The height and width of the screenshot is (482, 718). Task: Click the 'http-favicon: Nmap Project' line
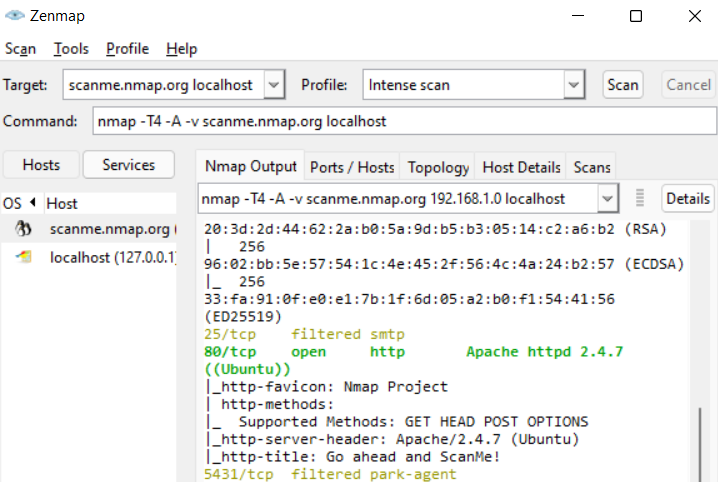(x=326, y=386)
